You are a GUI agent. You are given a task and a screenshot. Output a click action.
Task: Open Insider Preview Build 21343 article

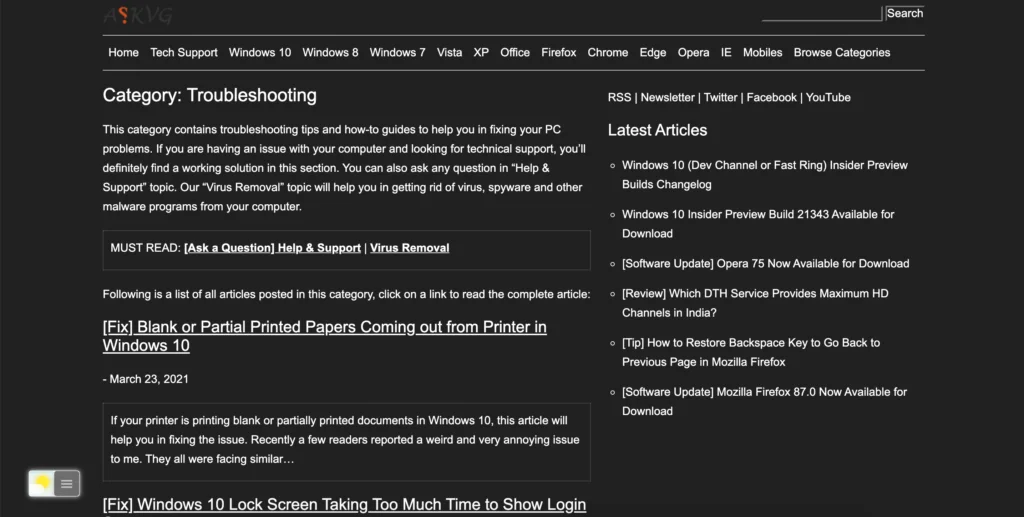pos(758,224)
